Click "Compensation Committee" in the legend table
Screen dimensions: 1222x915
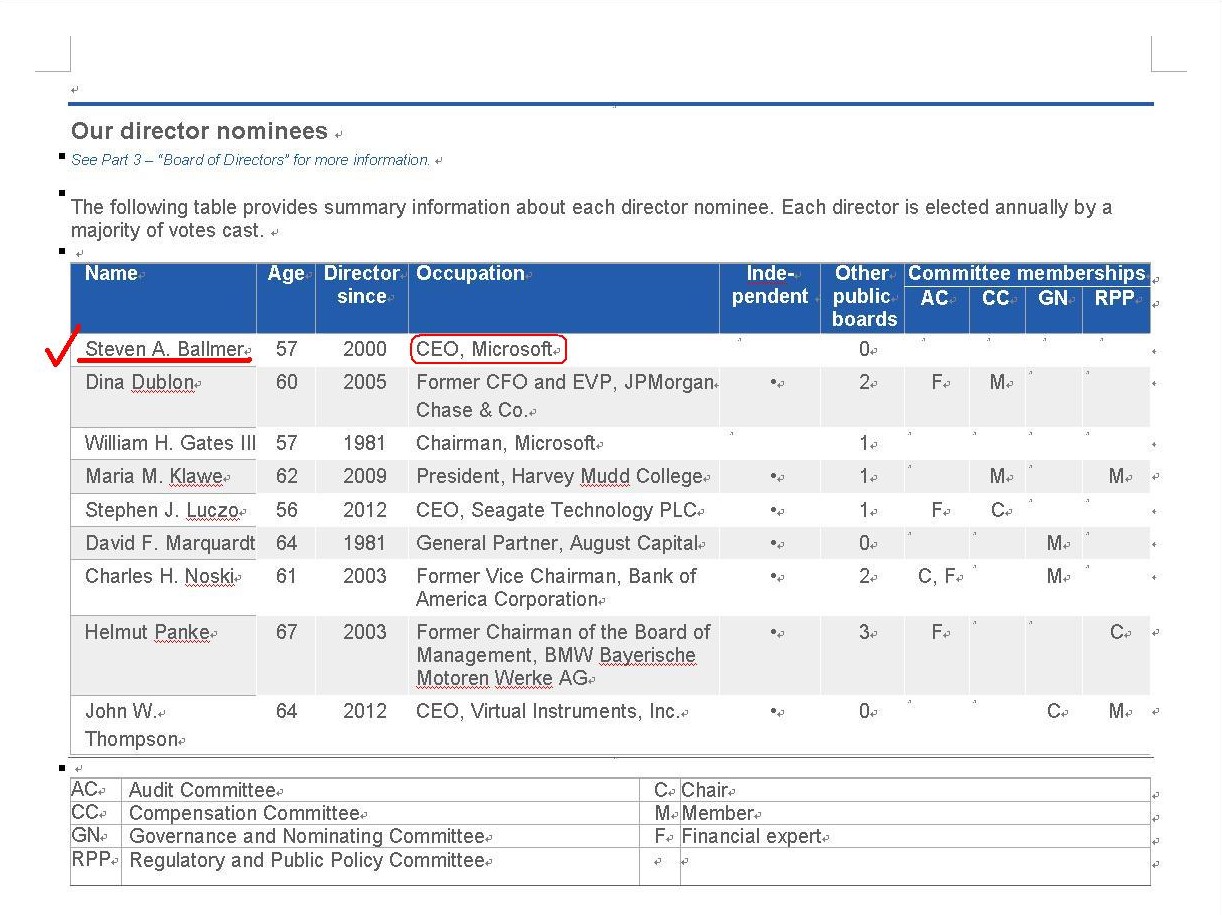244,814
